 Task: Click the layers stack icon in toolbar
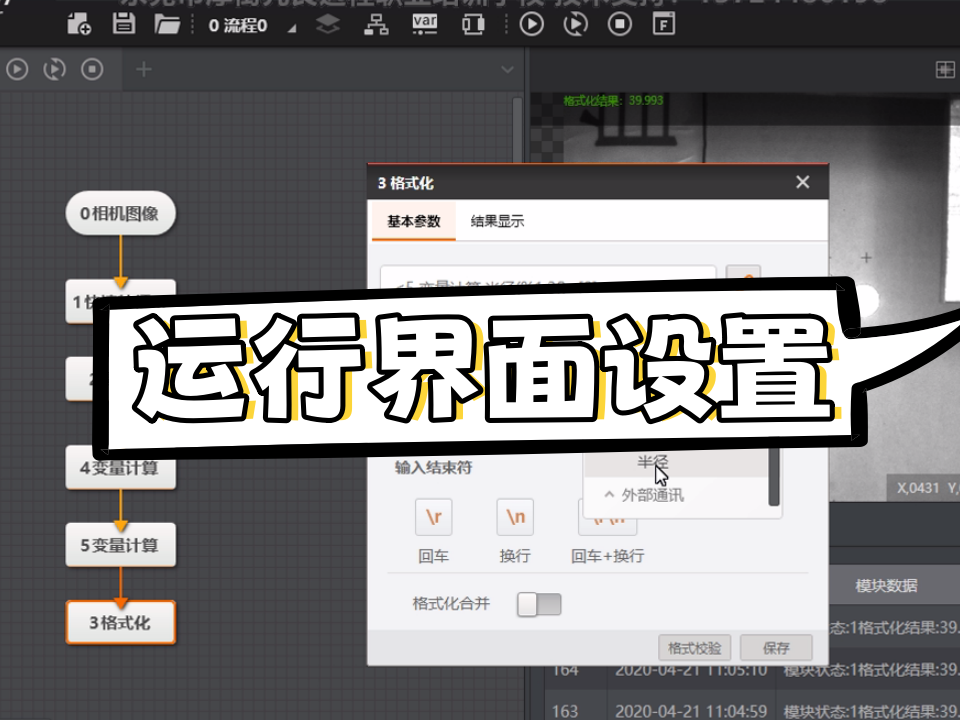point(329,24)
